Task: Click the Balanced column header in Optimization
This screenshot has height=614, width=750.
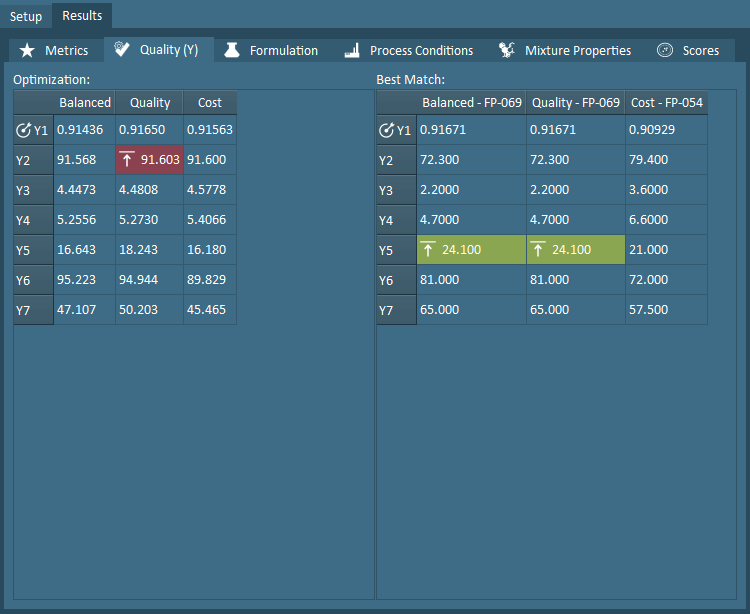Action: click(x=85, y=102)
